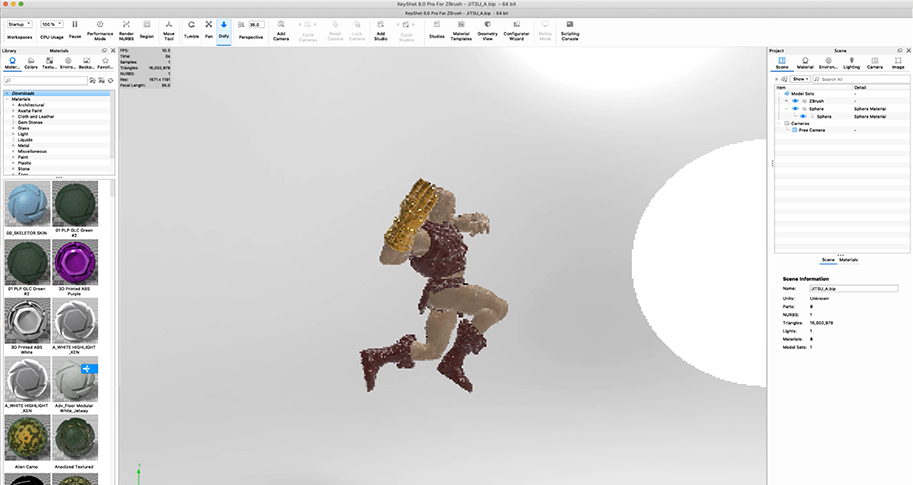Undock the Project panel

pos(900,51)
